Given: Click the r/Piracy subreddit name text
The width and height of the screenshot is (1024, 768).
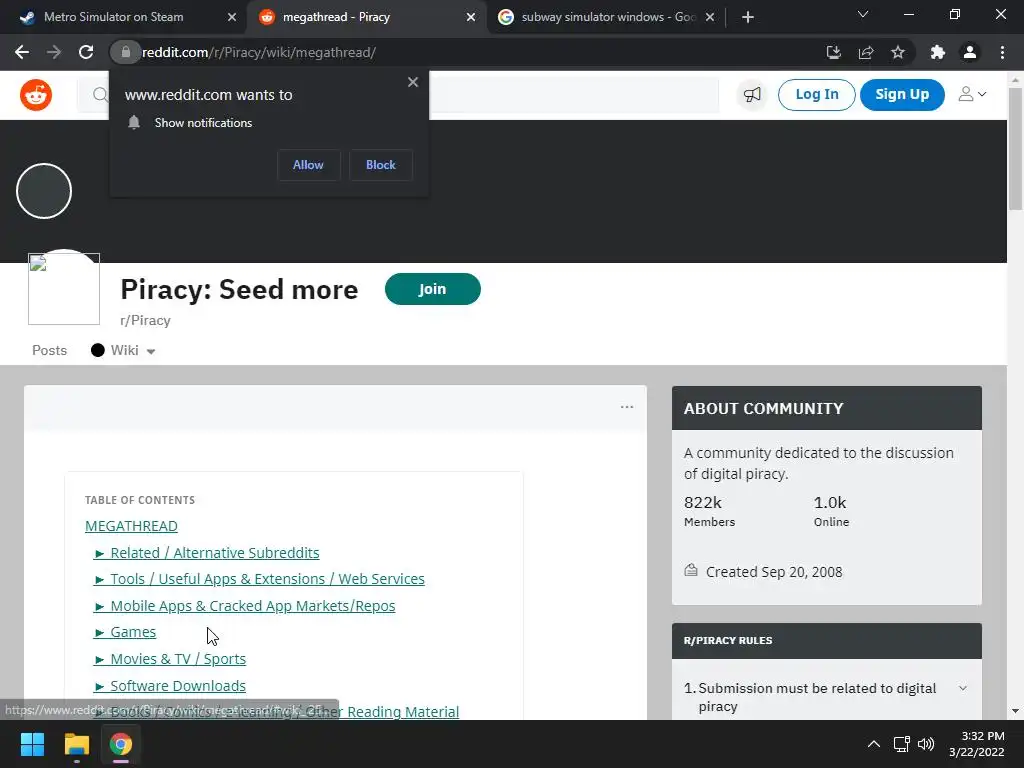Looking at the screenshot, I should 145,321.
